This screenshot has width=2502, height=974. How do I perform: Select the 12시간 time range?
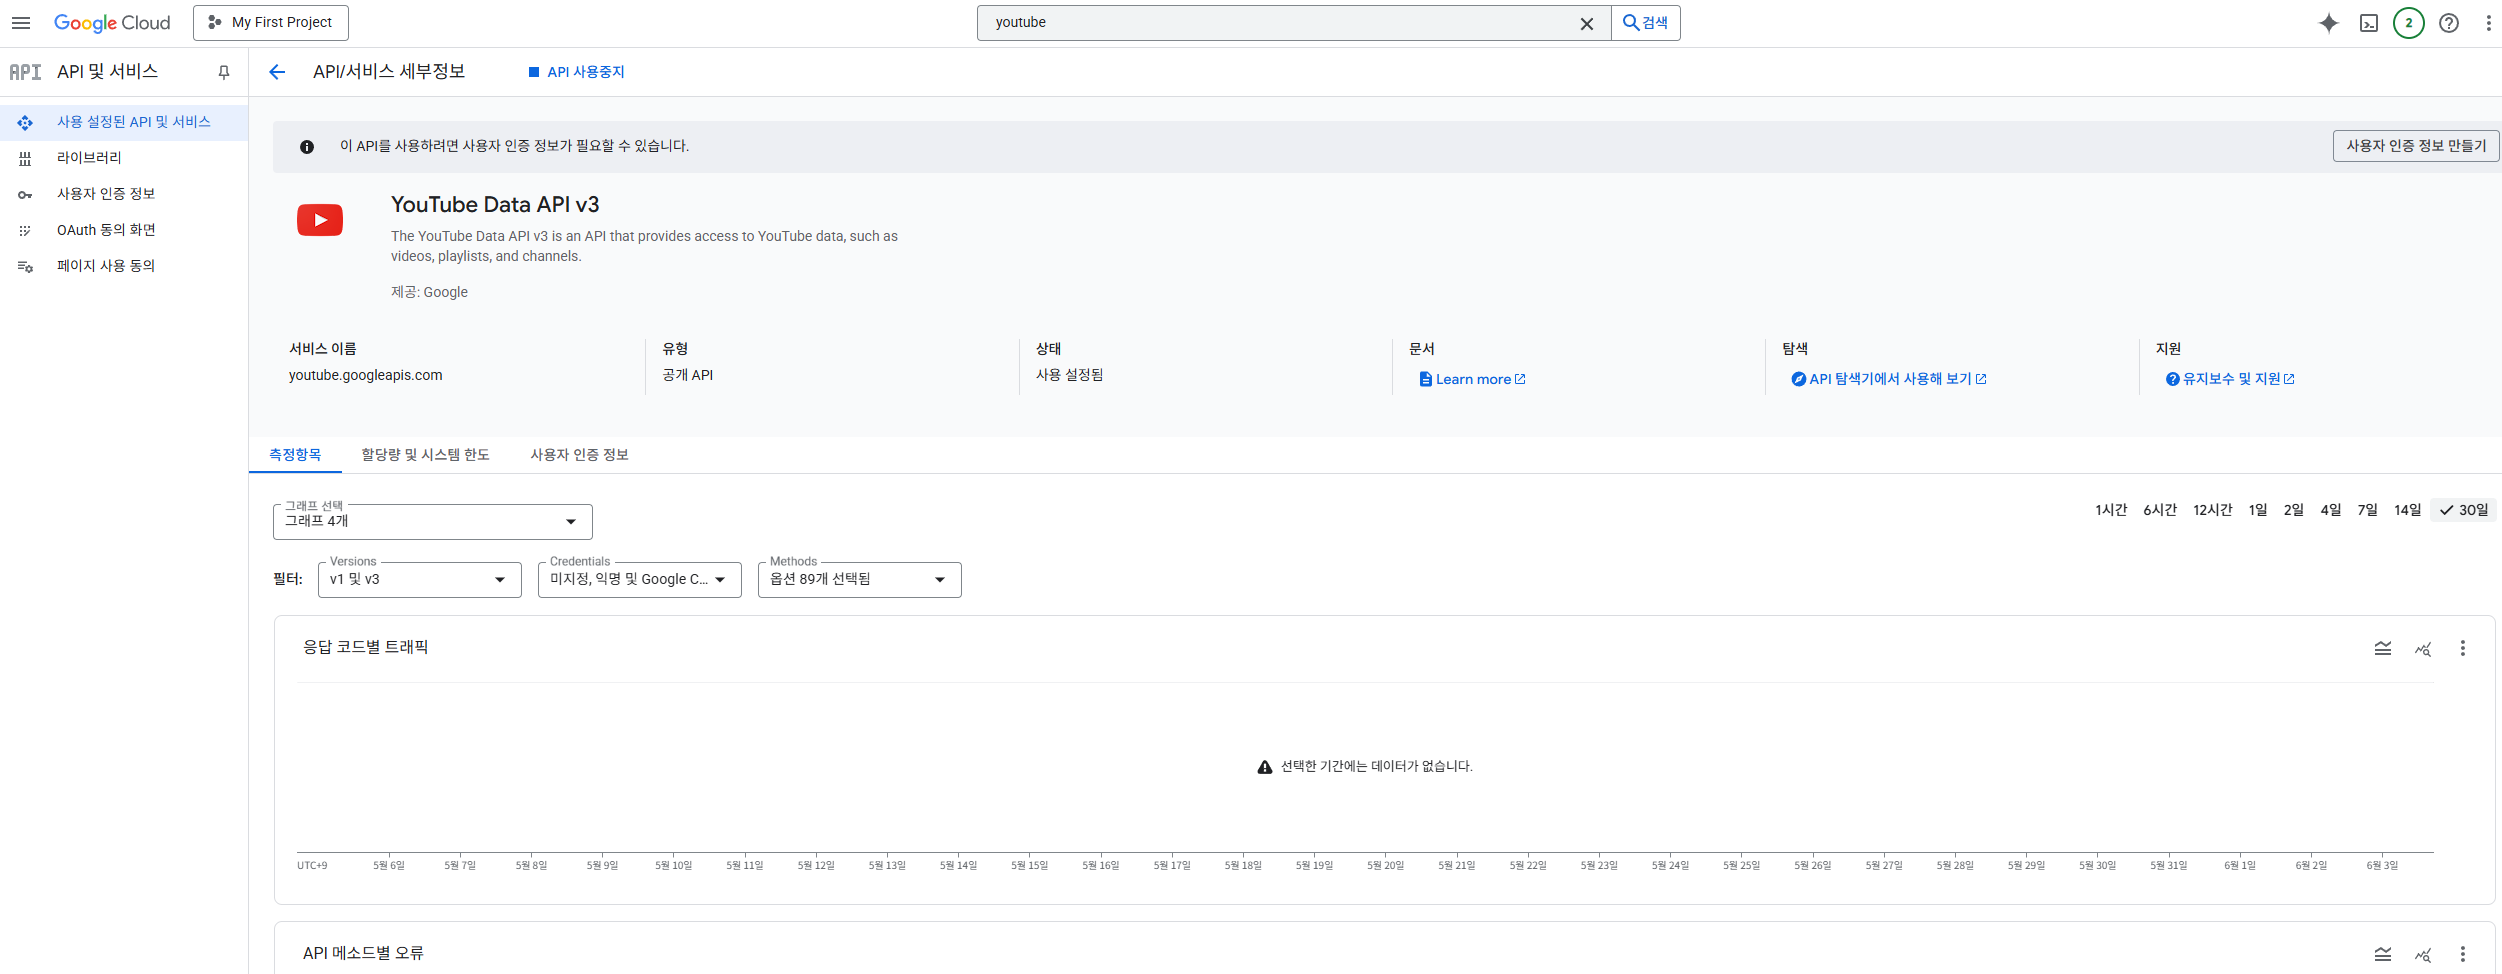pos(2213,510)
